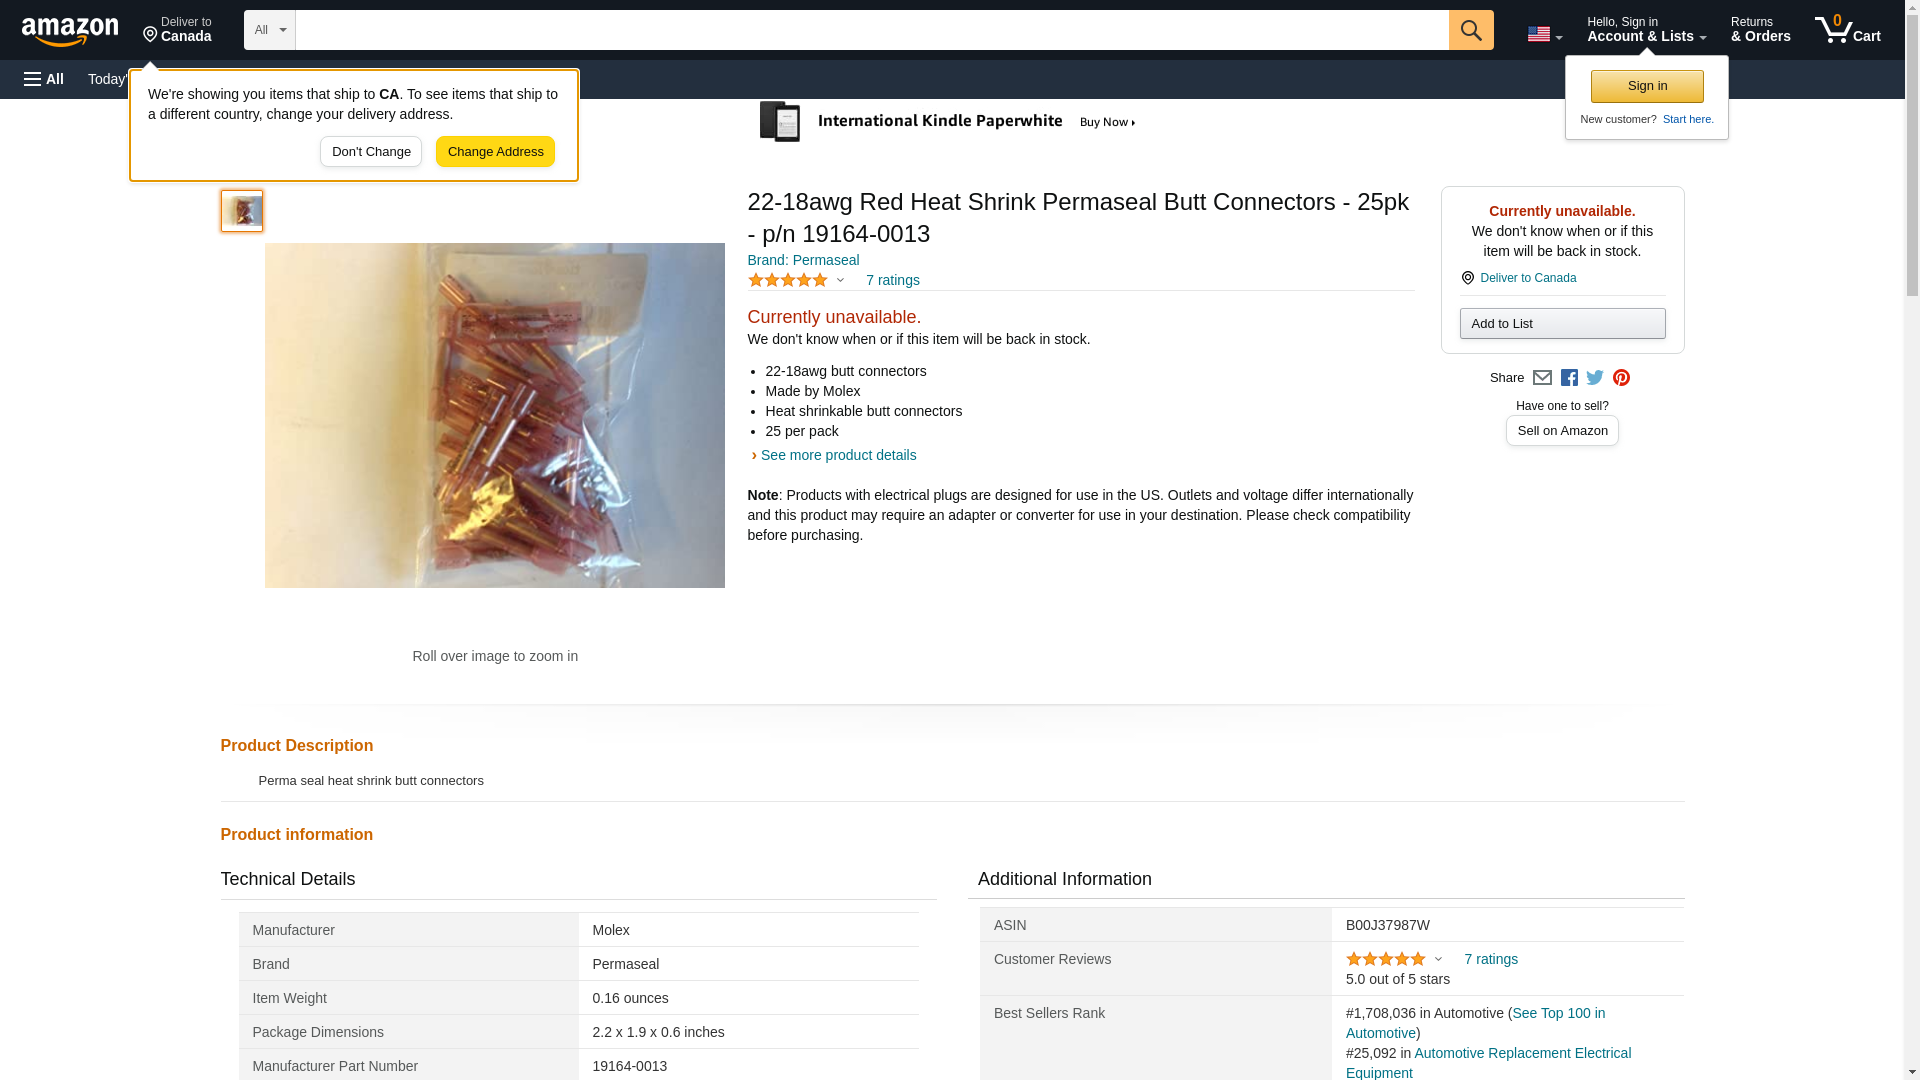
Task: Open the Brand: Permaseal link
Action: point(803,260)
